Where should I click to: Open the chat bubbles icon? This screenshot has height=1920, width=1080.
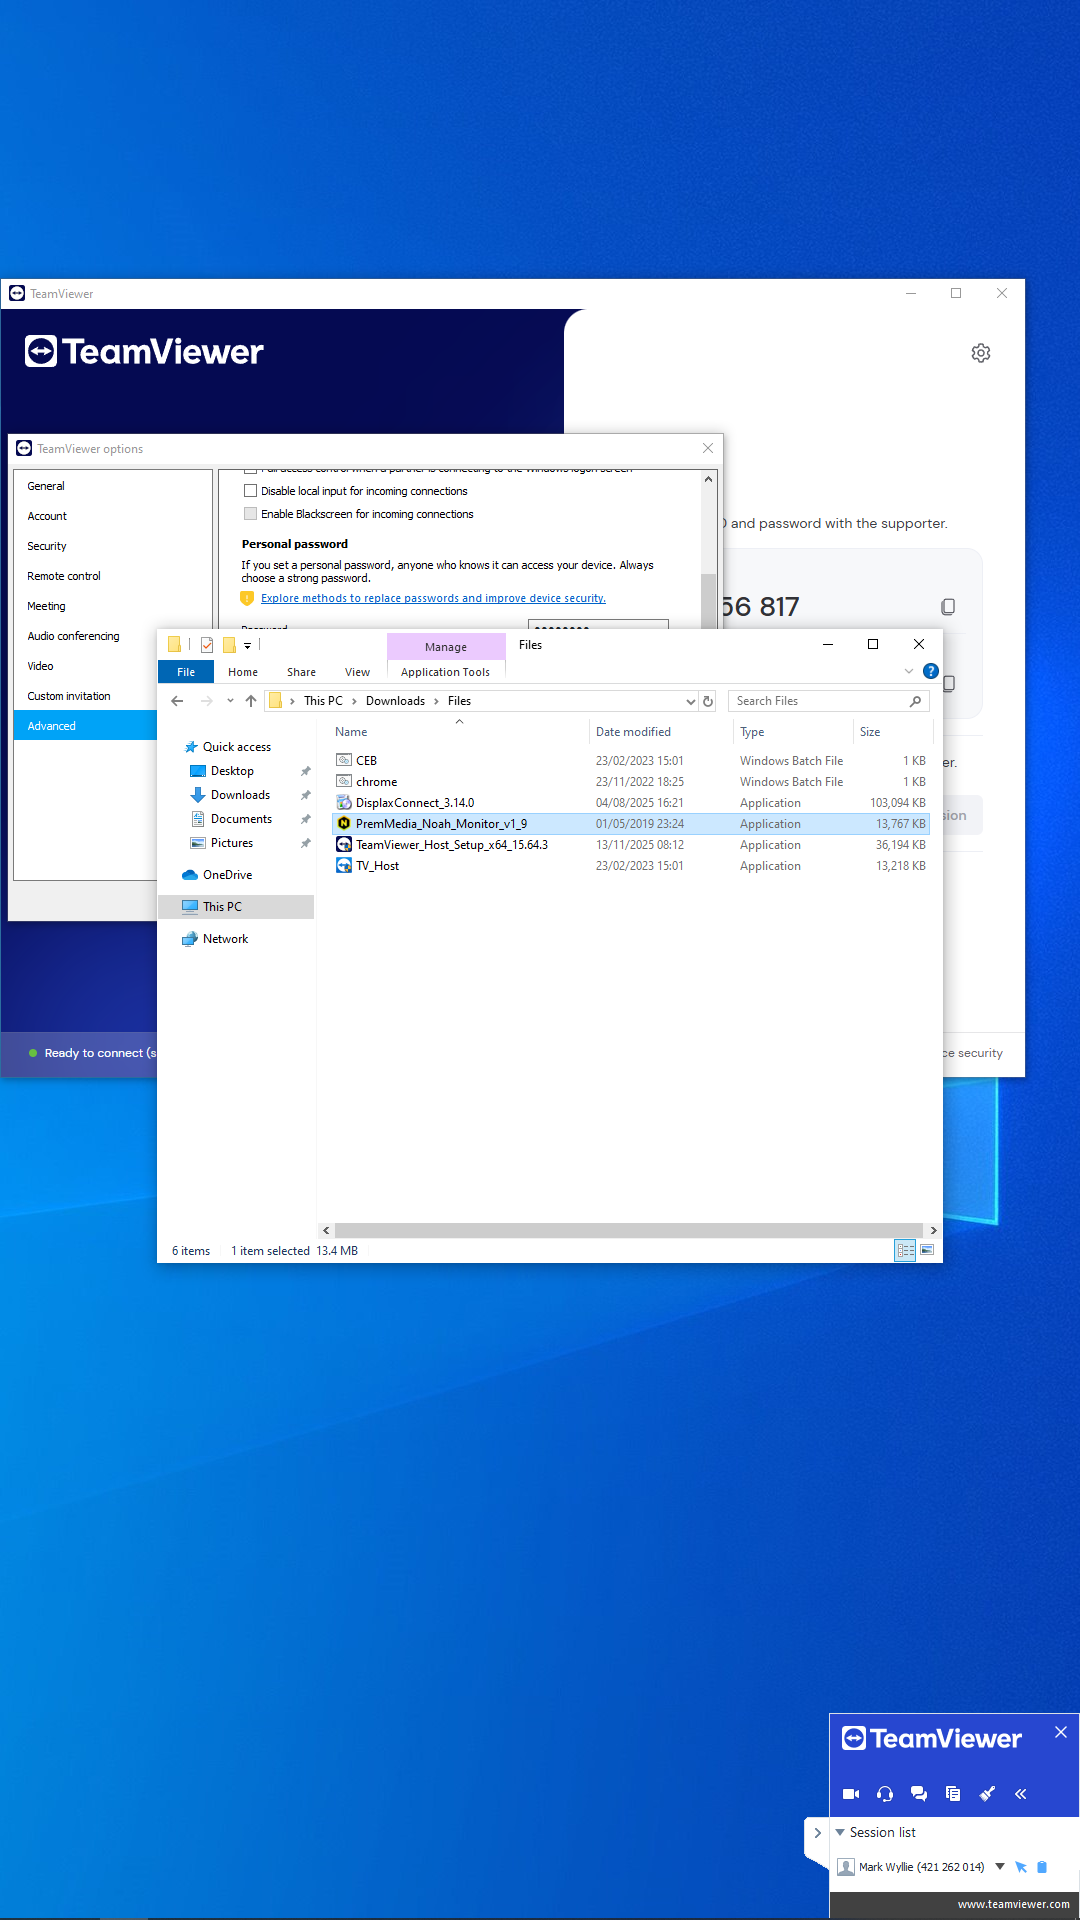pyautogui.click(x=919, y=1794)
